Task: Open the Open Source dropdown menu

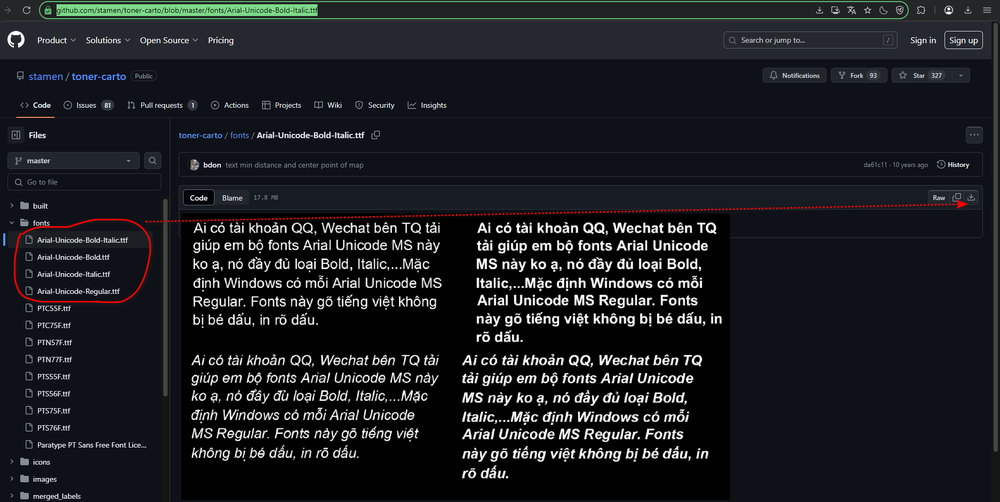Action: coord(169,40)
